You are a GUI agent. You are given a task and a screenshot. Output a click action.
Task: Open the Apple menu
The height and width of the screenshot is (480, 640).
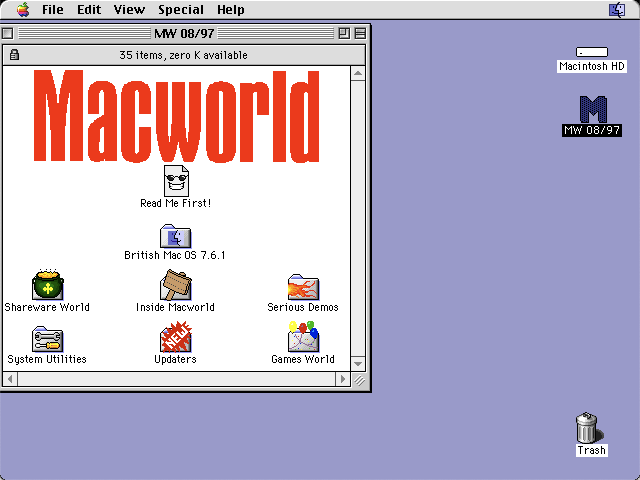pyautogui.click(x=23, y=9)
